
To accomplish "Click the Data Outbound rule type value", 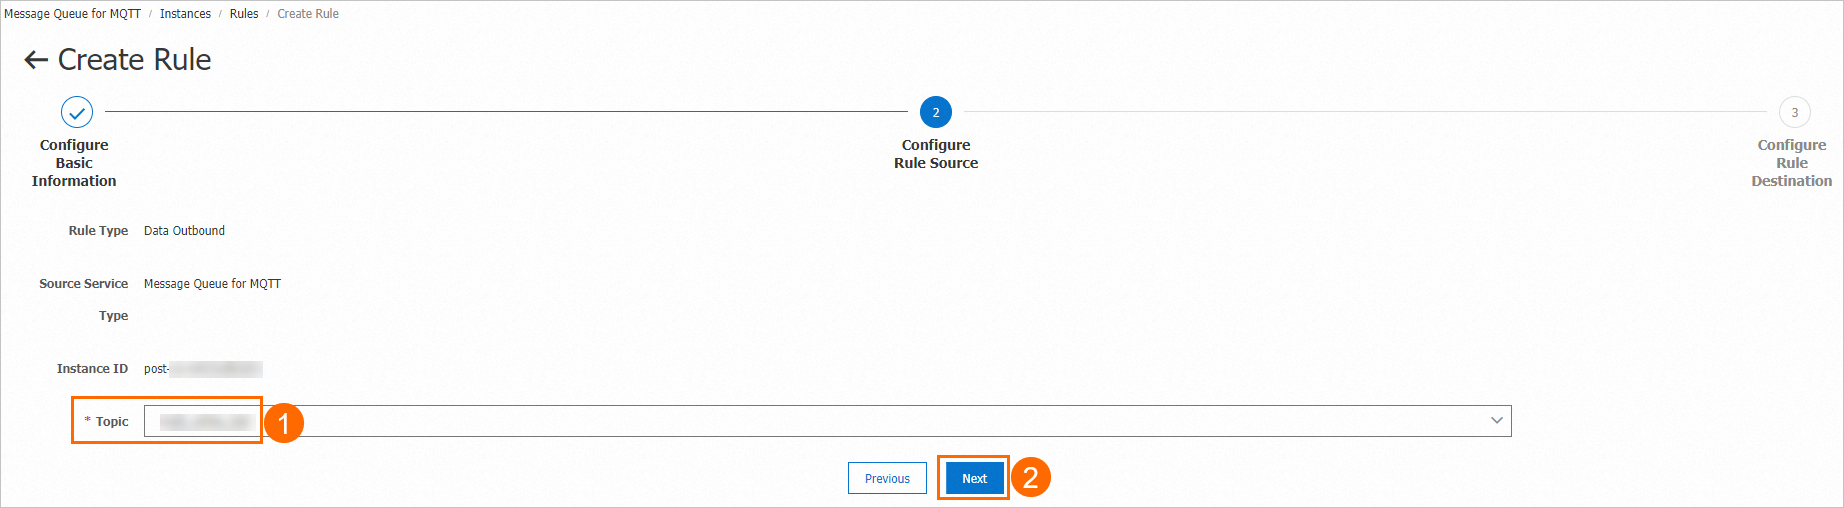I will (x=184, y=231).
